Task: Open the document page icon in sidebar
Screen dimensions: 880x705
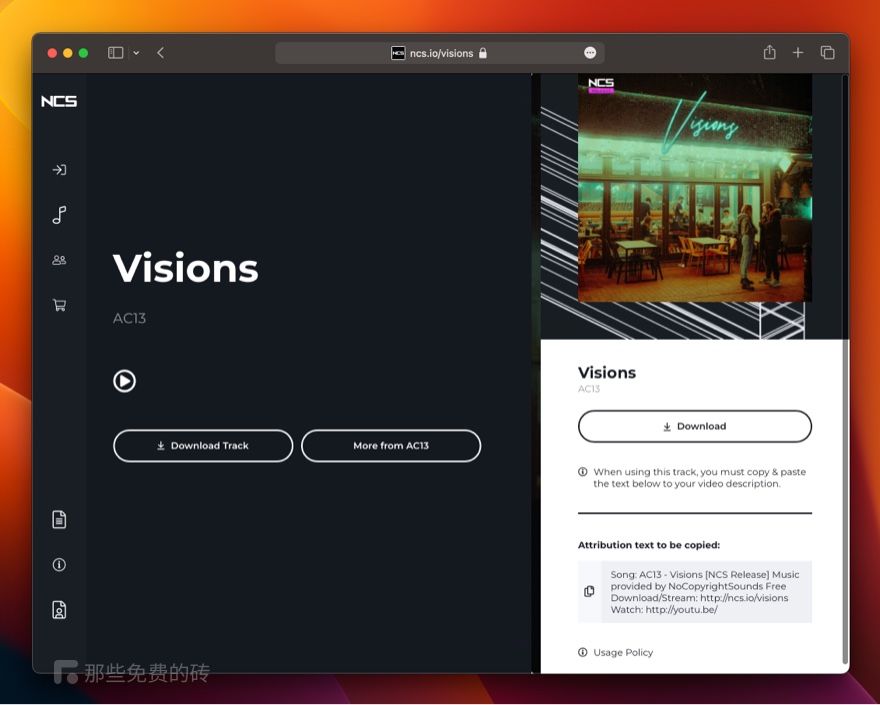Action: [59, 519]
